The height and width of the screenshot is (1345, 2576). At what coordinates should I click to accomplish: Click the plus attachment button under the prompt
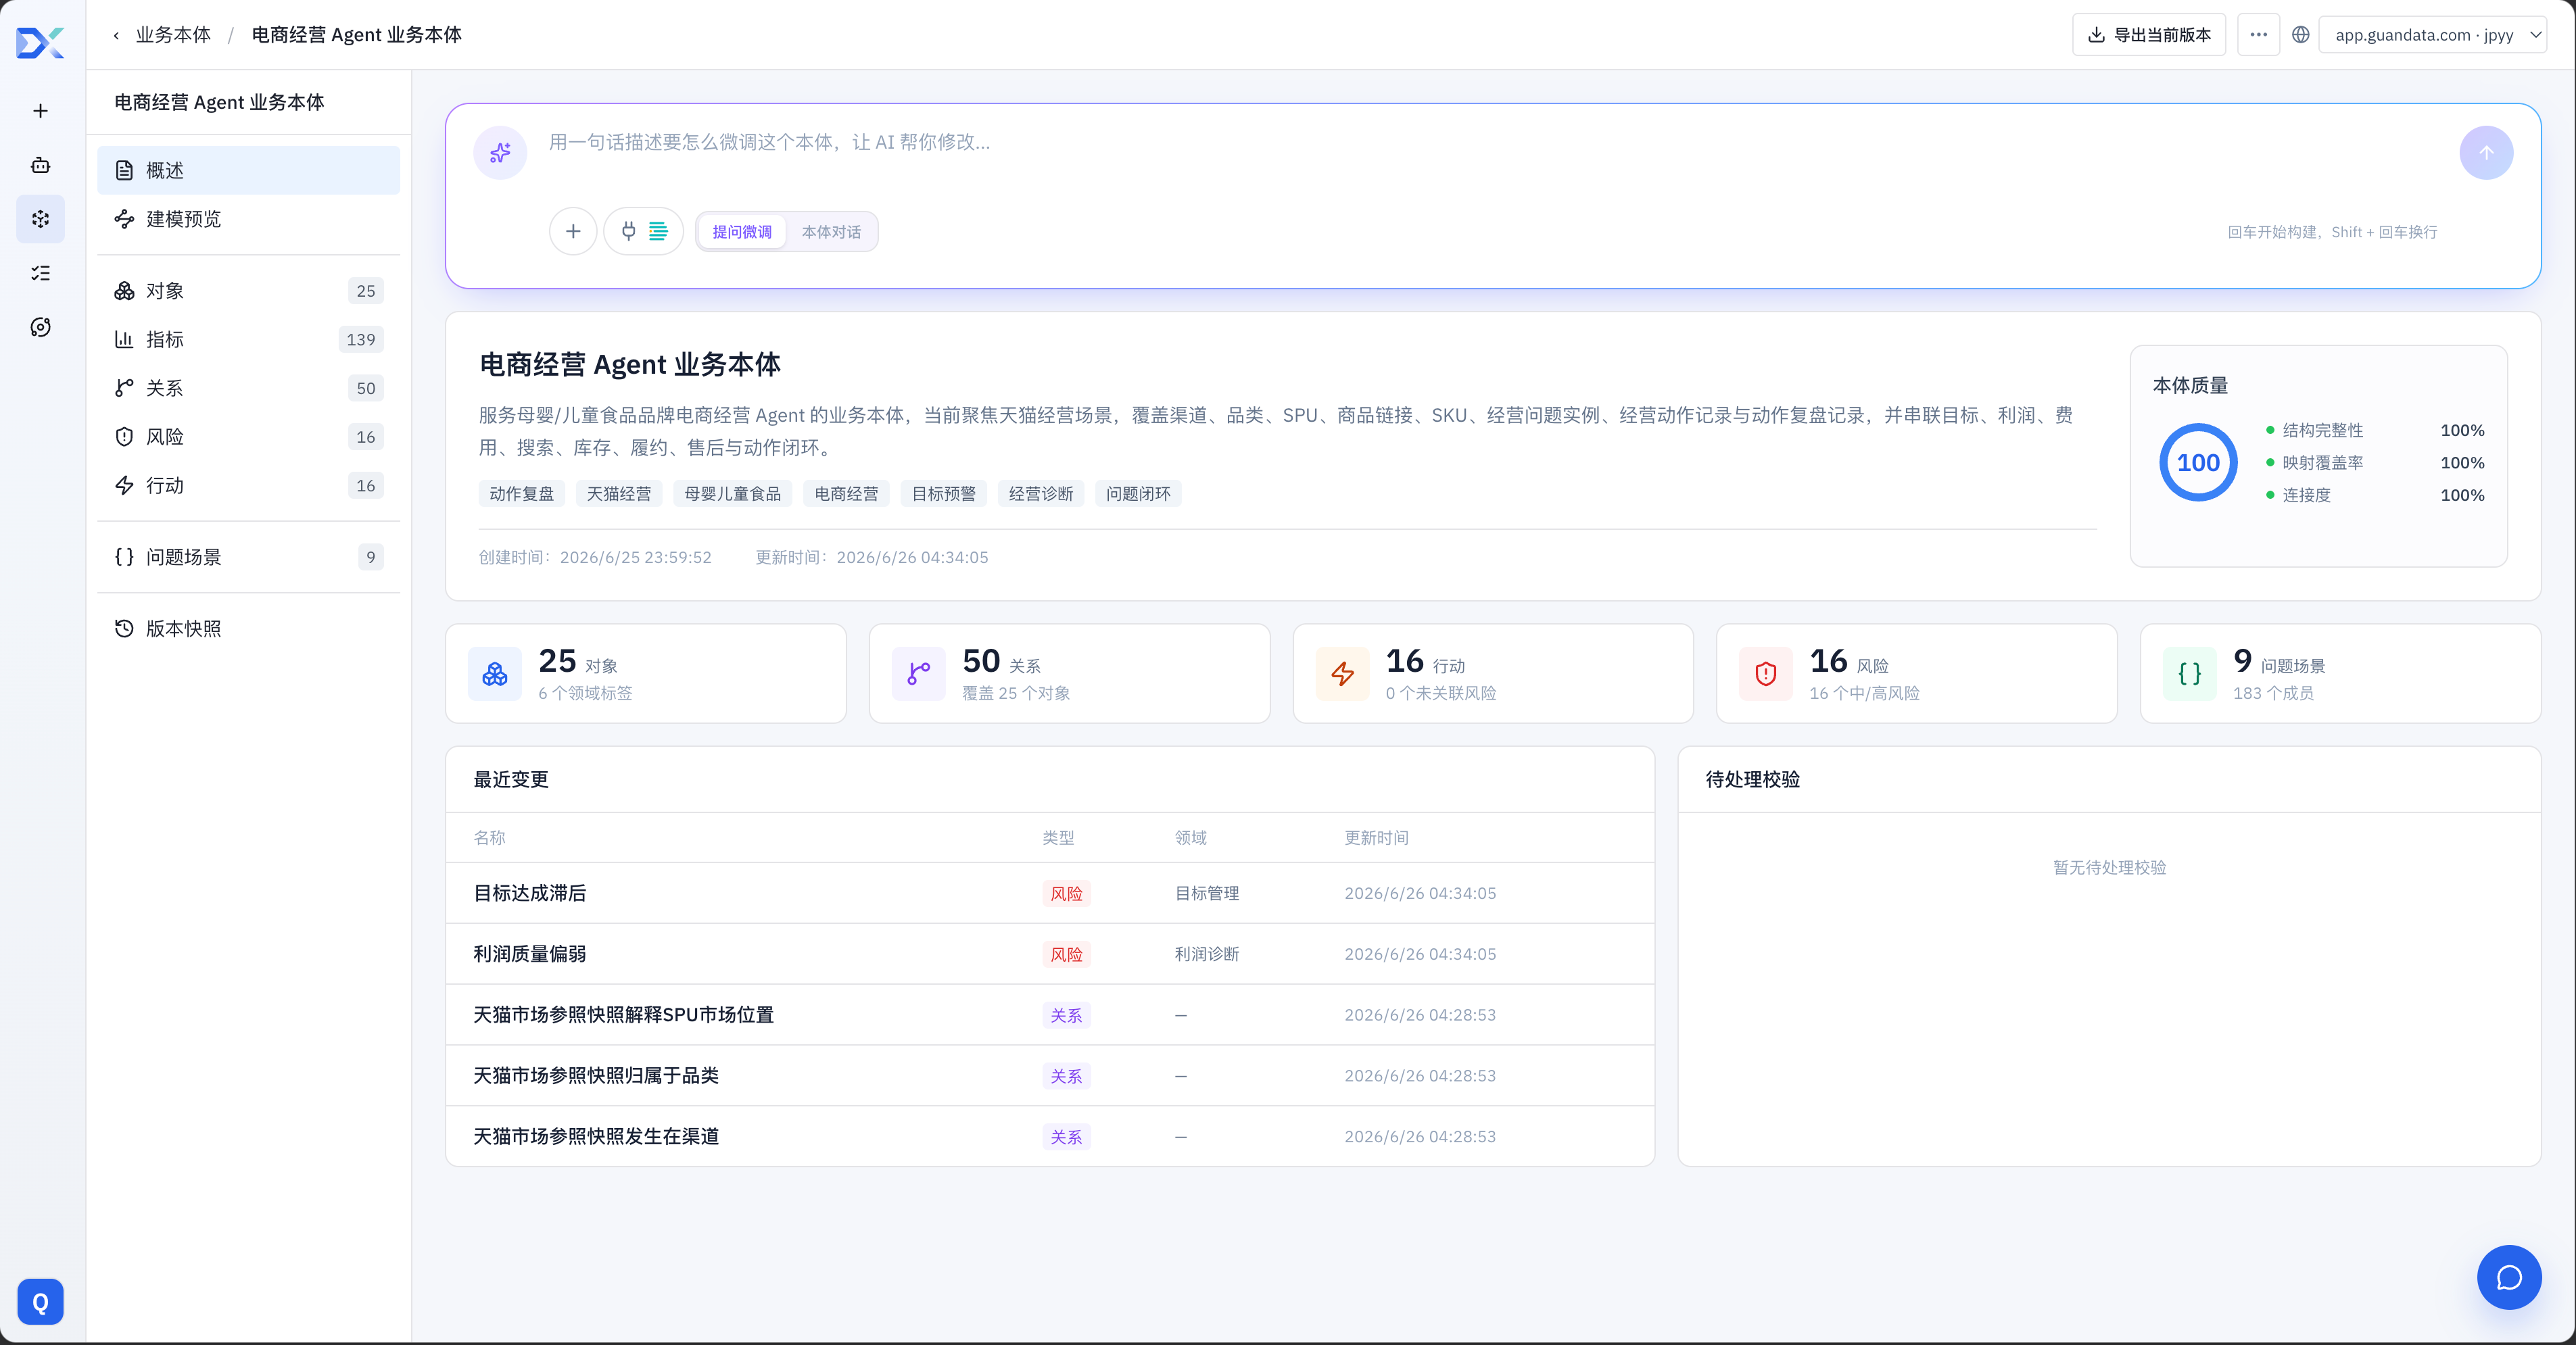pos(573,232)
